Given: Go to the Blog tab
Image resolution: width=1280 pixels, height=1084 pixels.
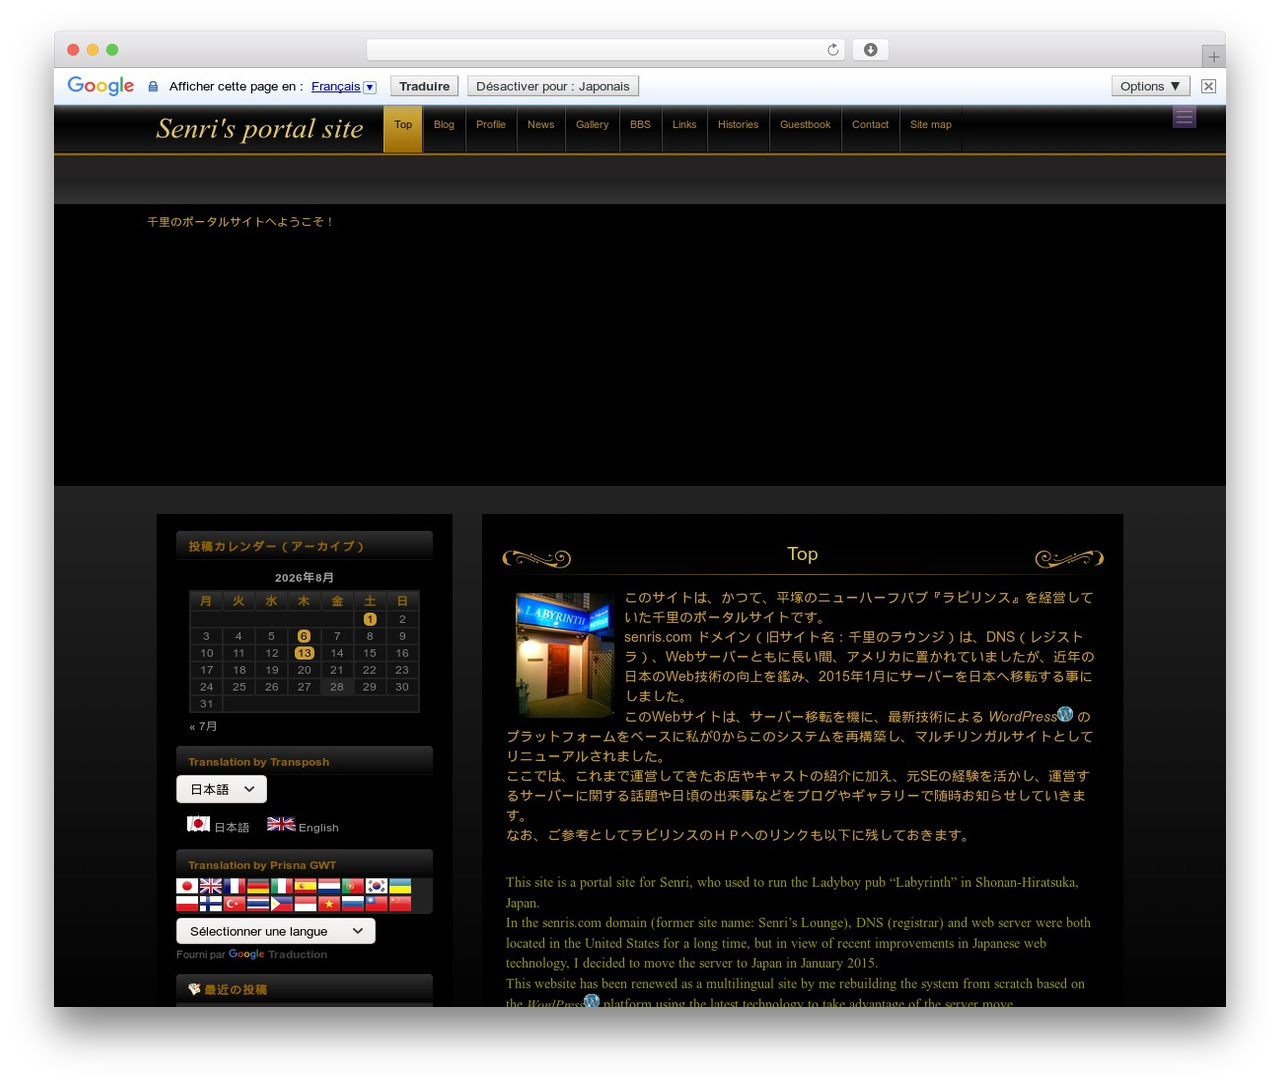Looking at the screenshot, I should pyautogui.click(x=444, y=128).
